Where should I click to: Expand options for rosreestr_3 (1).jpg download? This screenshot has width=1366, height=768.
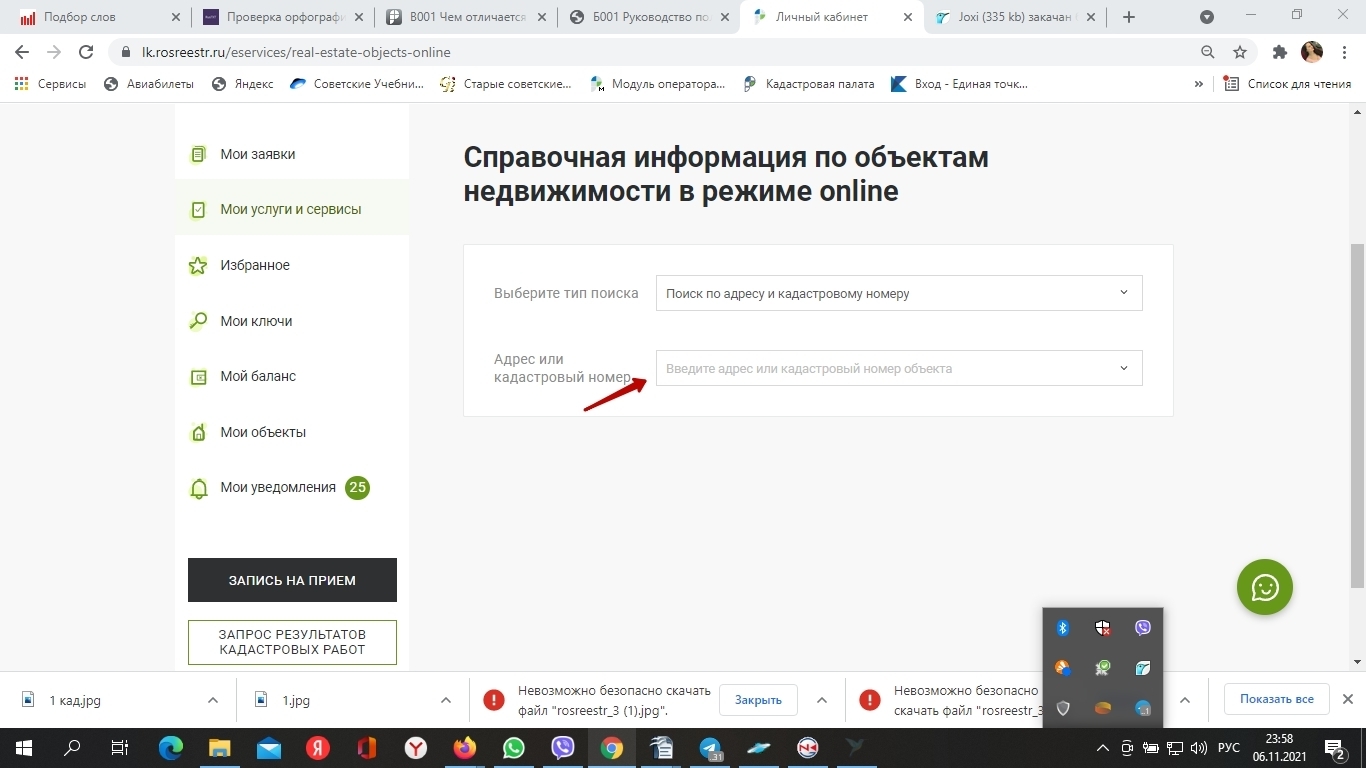pyautogui.click(x=822, y=700)
